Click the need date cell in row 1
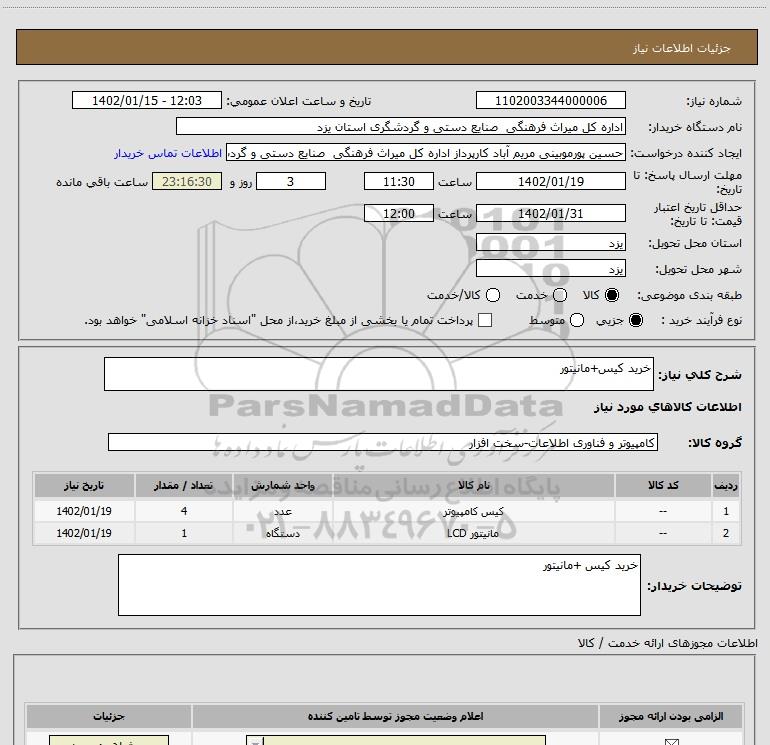 click(x=84, y=511)
